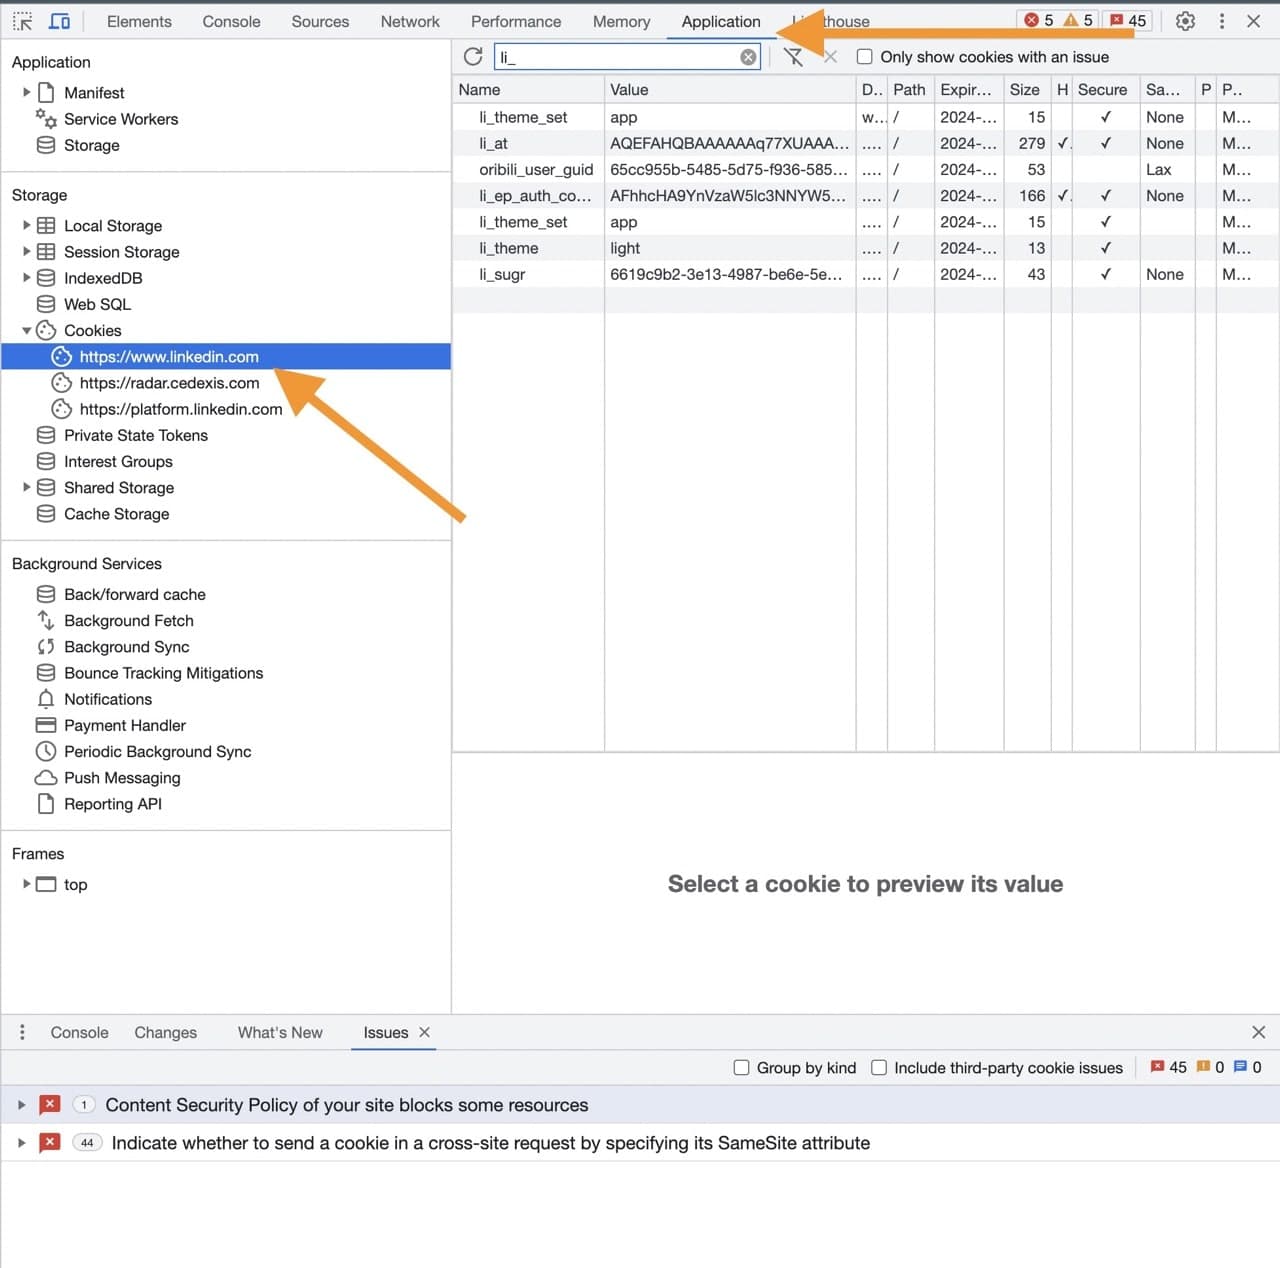Open the Network tab
Image resolution: width=1280 pixels, height=1268 pixels.
point(410,21)
